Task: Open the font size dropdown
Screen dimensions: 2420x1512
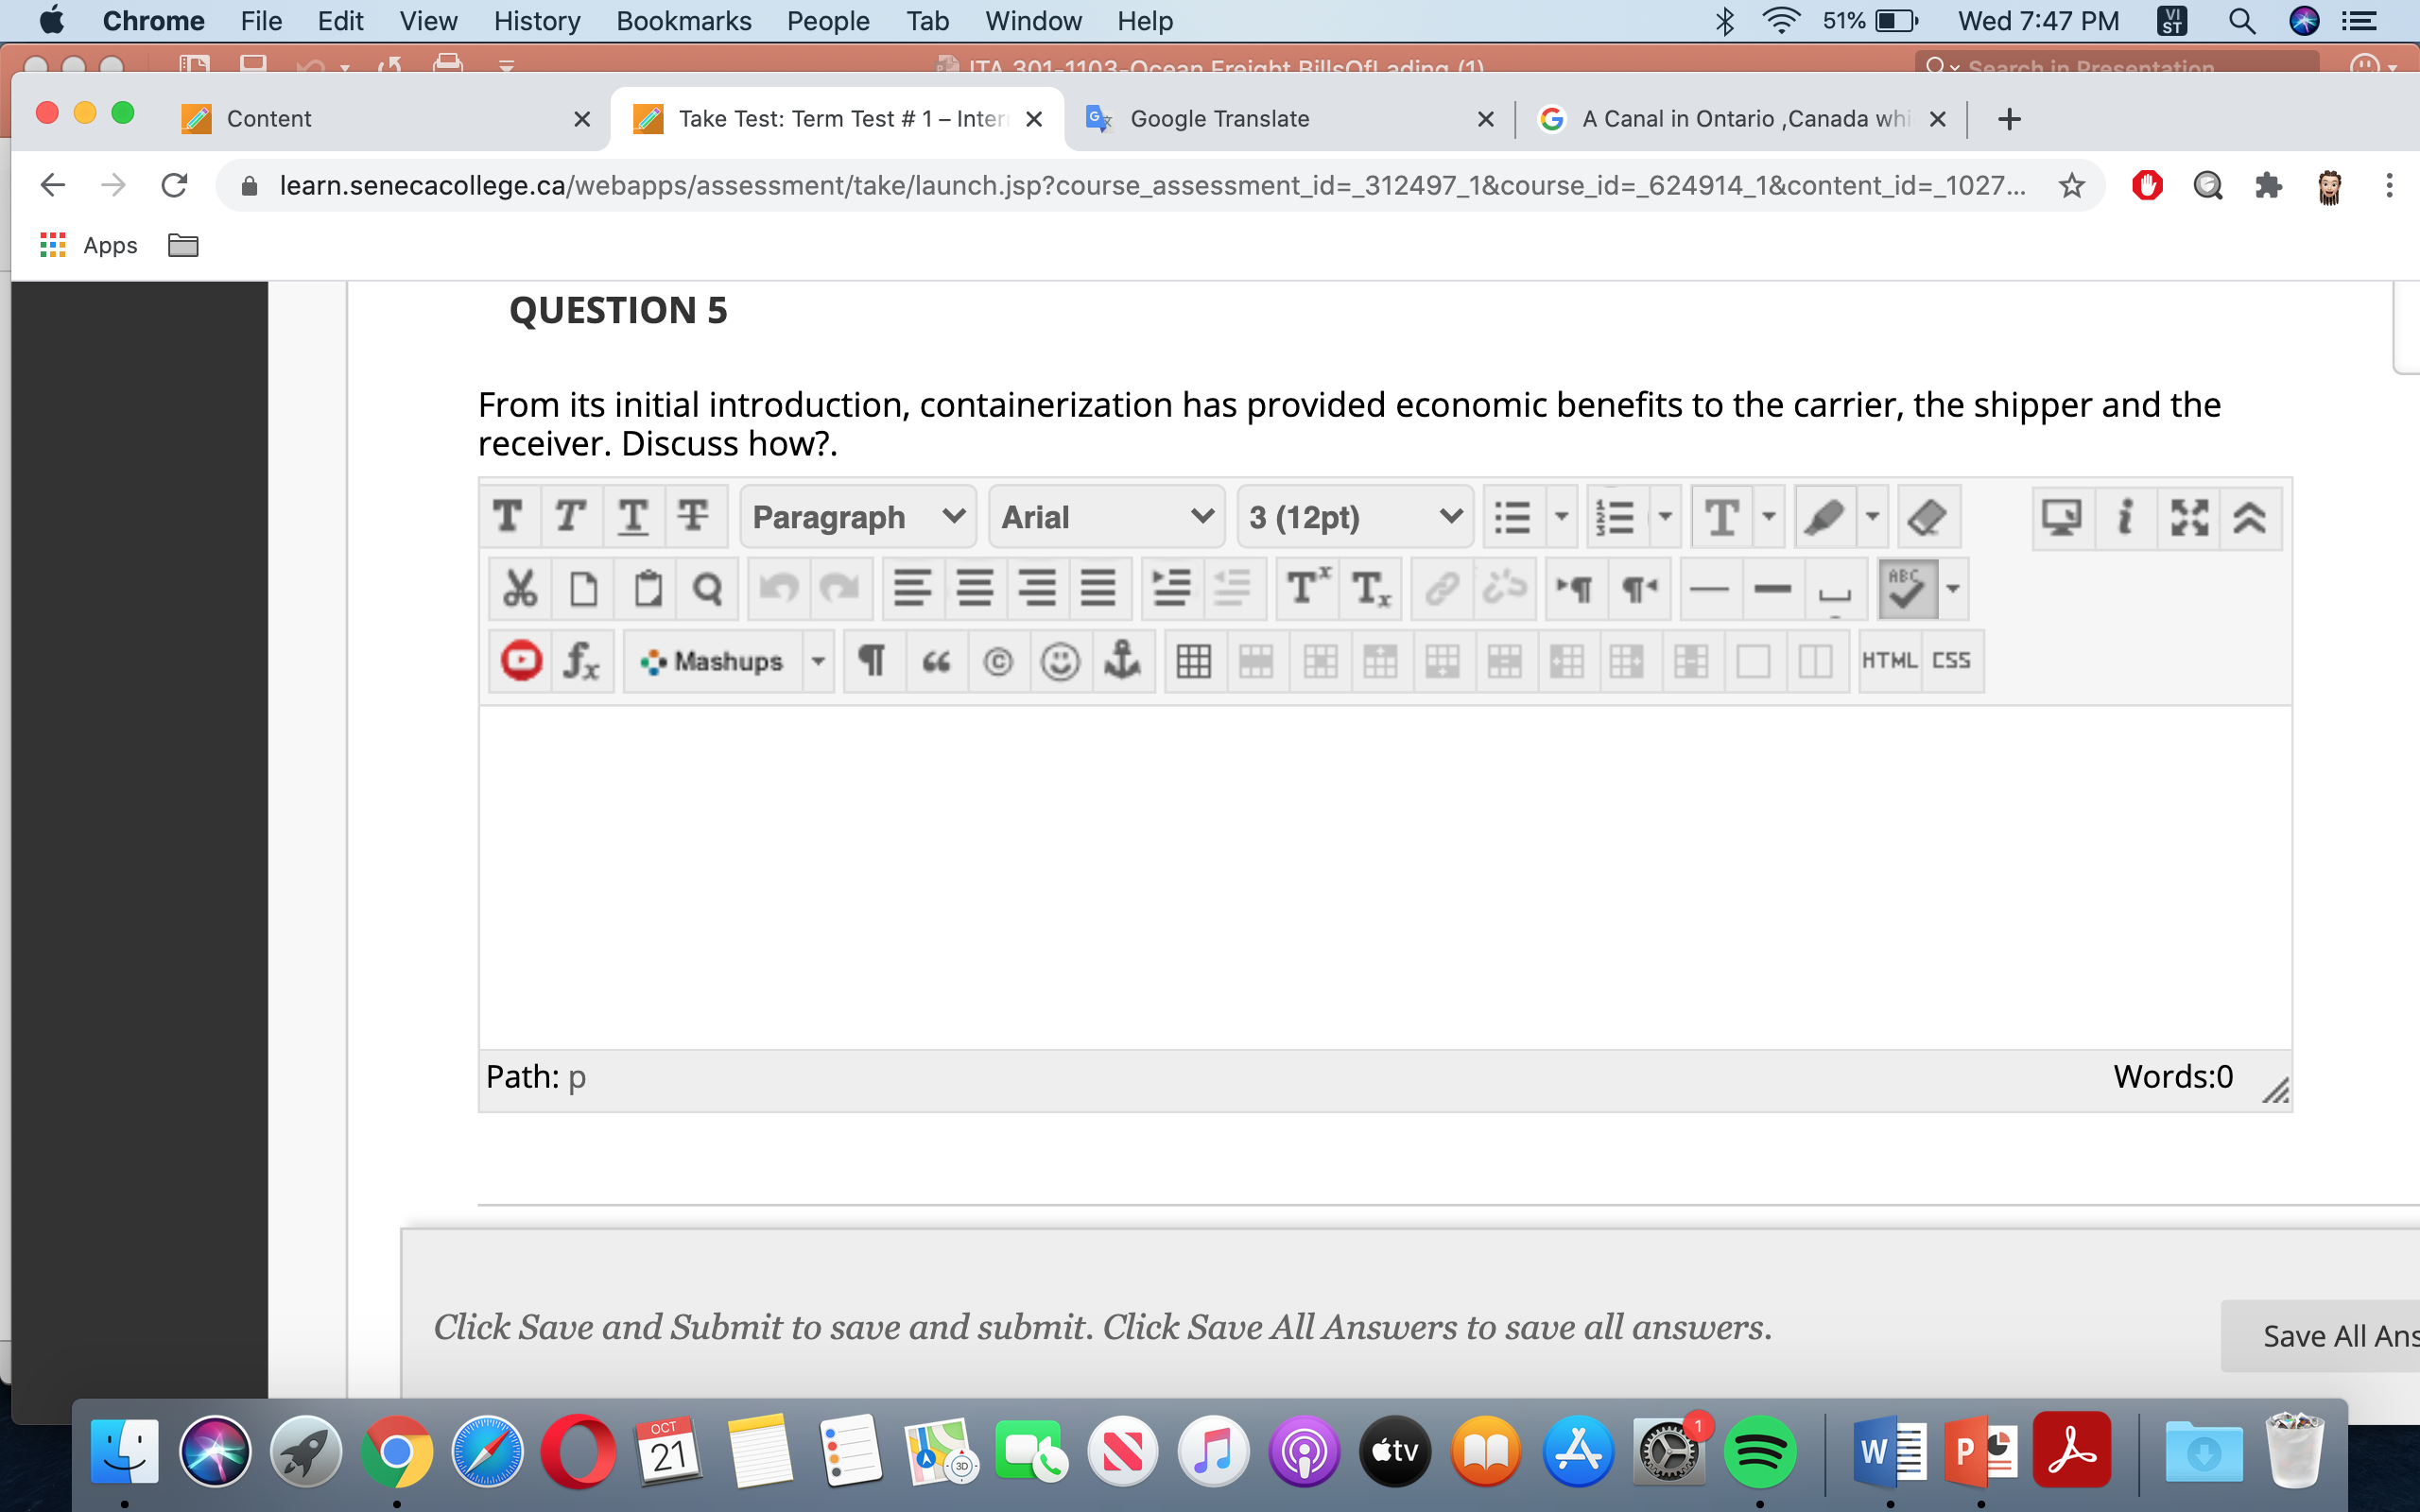Action: (x=1353, y=516)
